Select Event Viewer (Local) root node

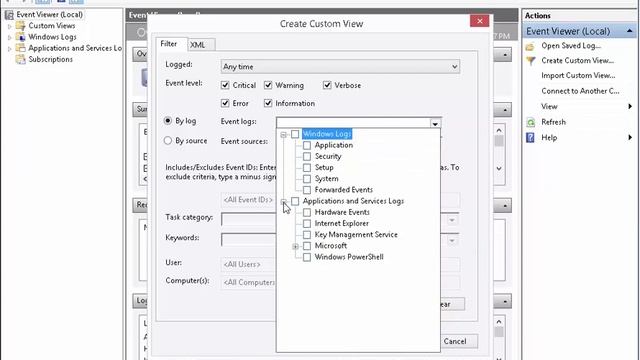tap(49, 15)
